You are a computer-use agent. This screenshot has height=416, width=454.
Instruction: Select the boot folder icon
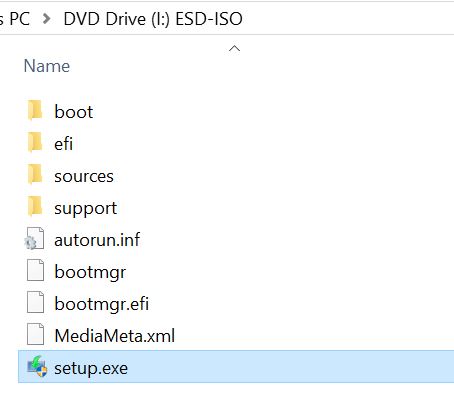(x=35, y=110)
